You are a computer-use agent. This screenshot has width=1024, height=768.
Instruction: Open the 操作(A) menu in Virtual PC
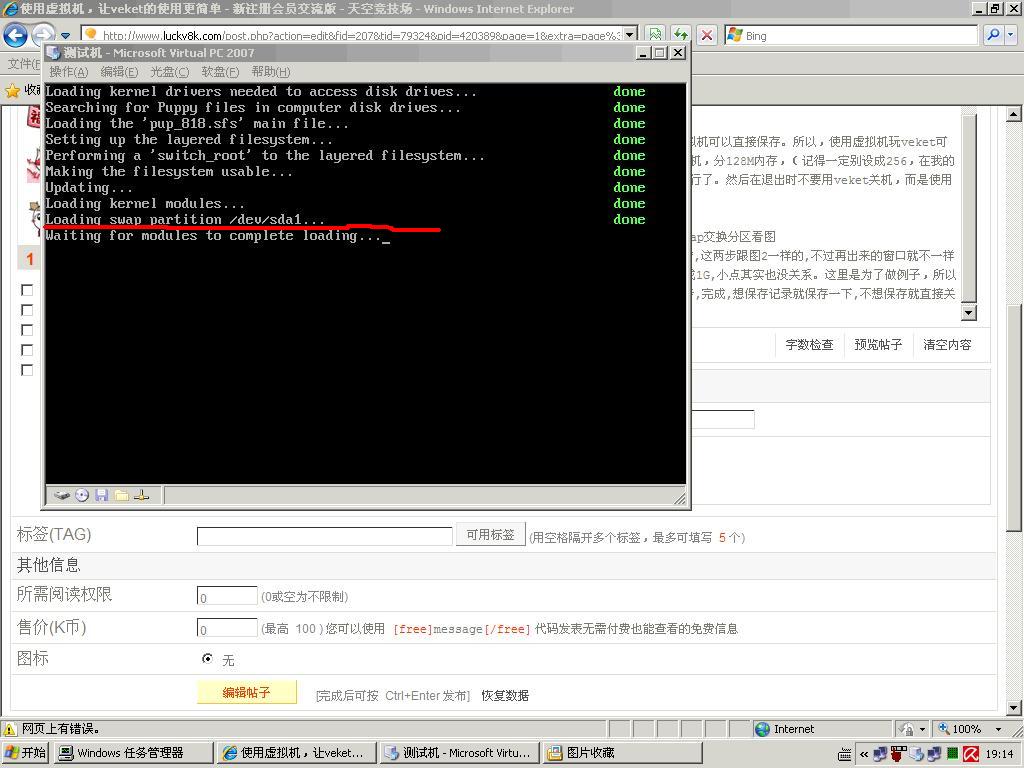click(x=69, y=72)
